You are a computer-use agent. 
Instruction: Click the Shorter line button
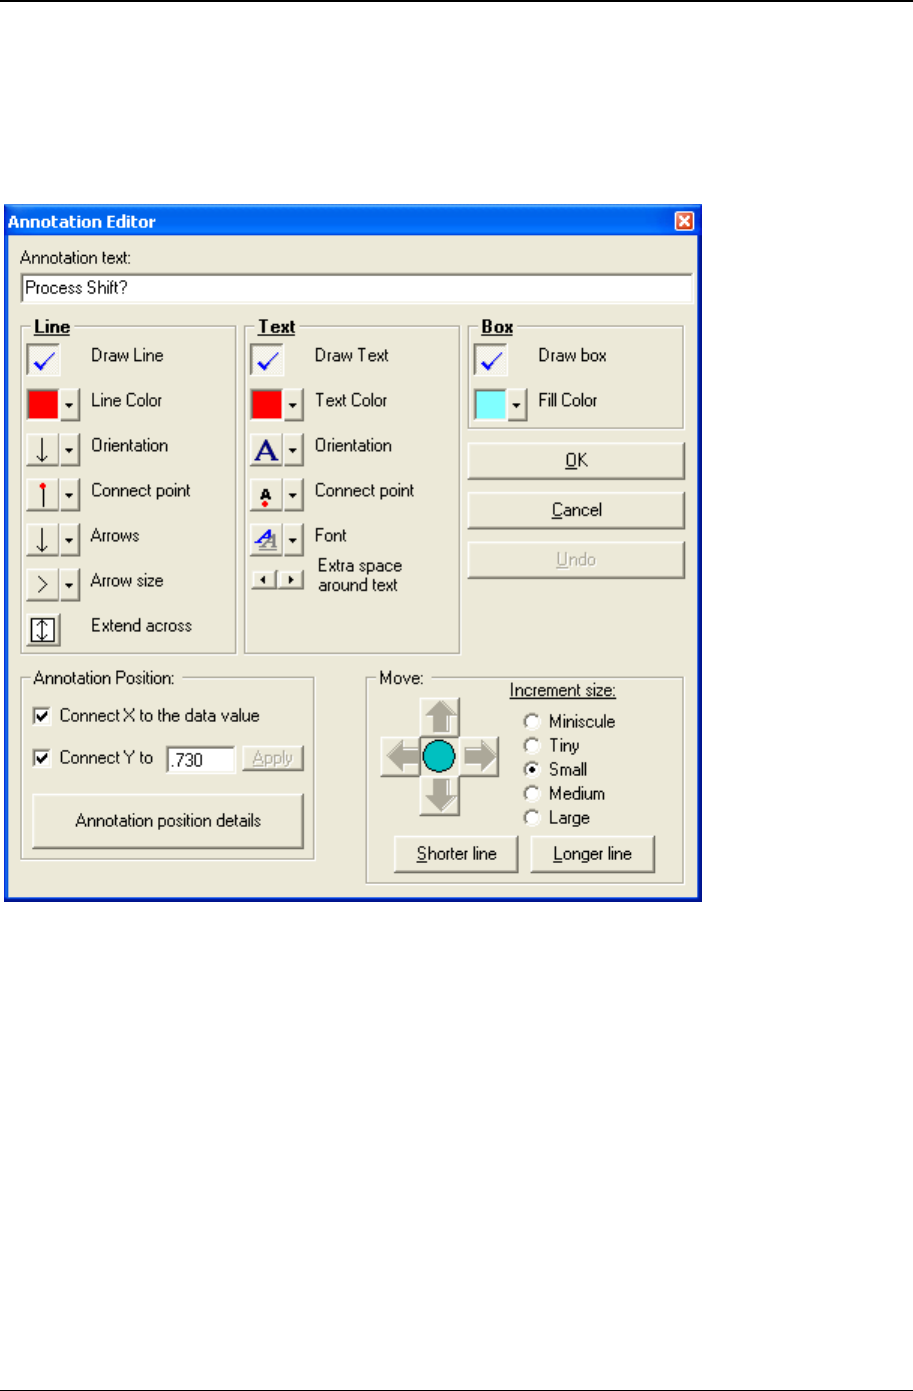pyautogui.click(x=456, y=854)
